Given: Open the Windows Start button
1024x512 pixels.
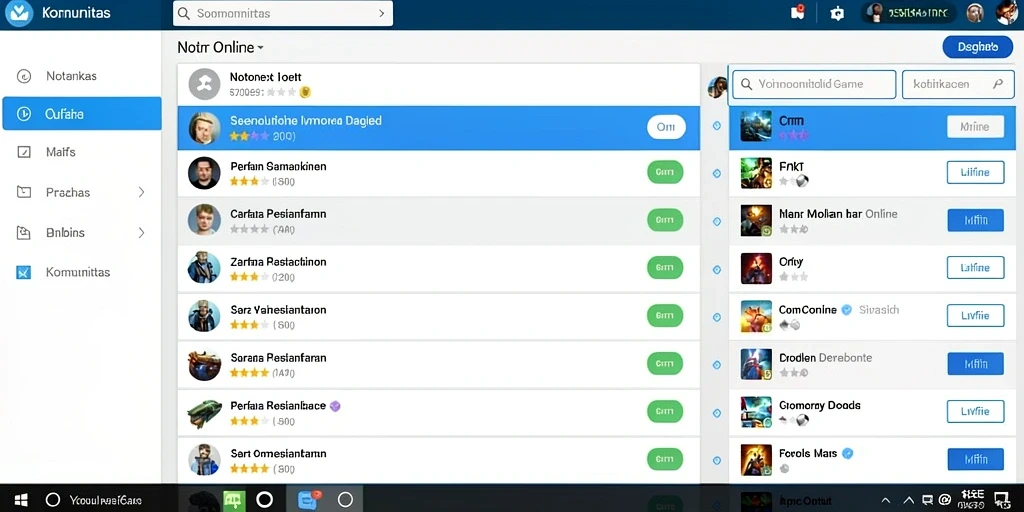Looking at the screenshot, I should click(21, 500).
